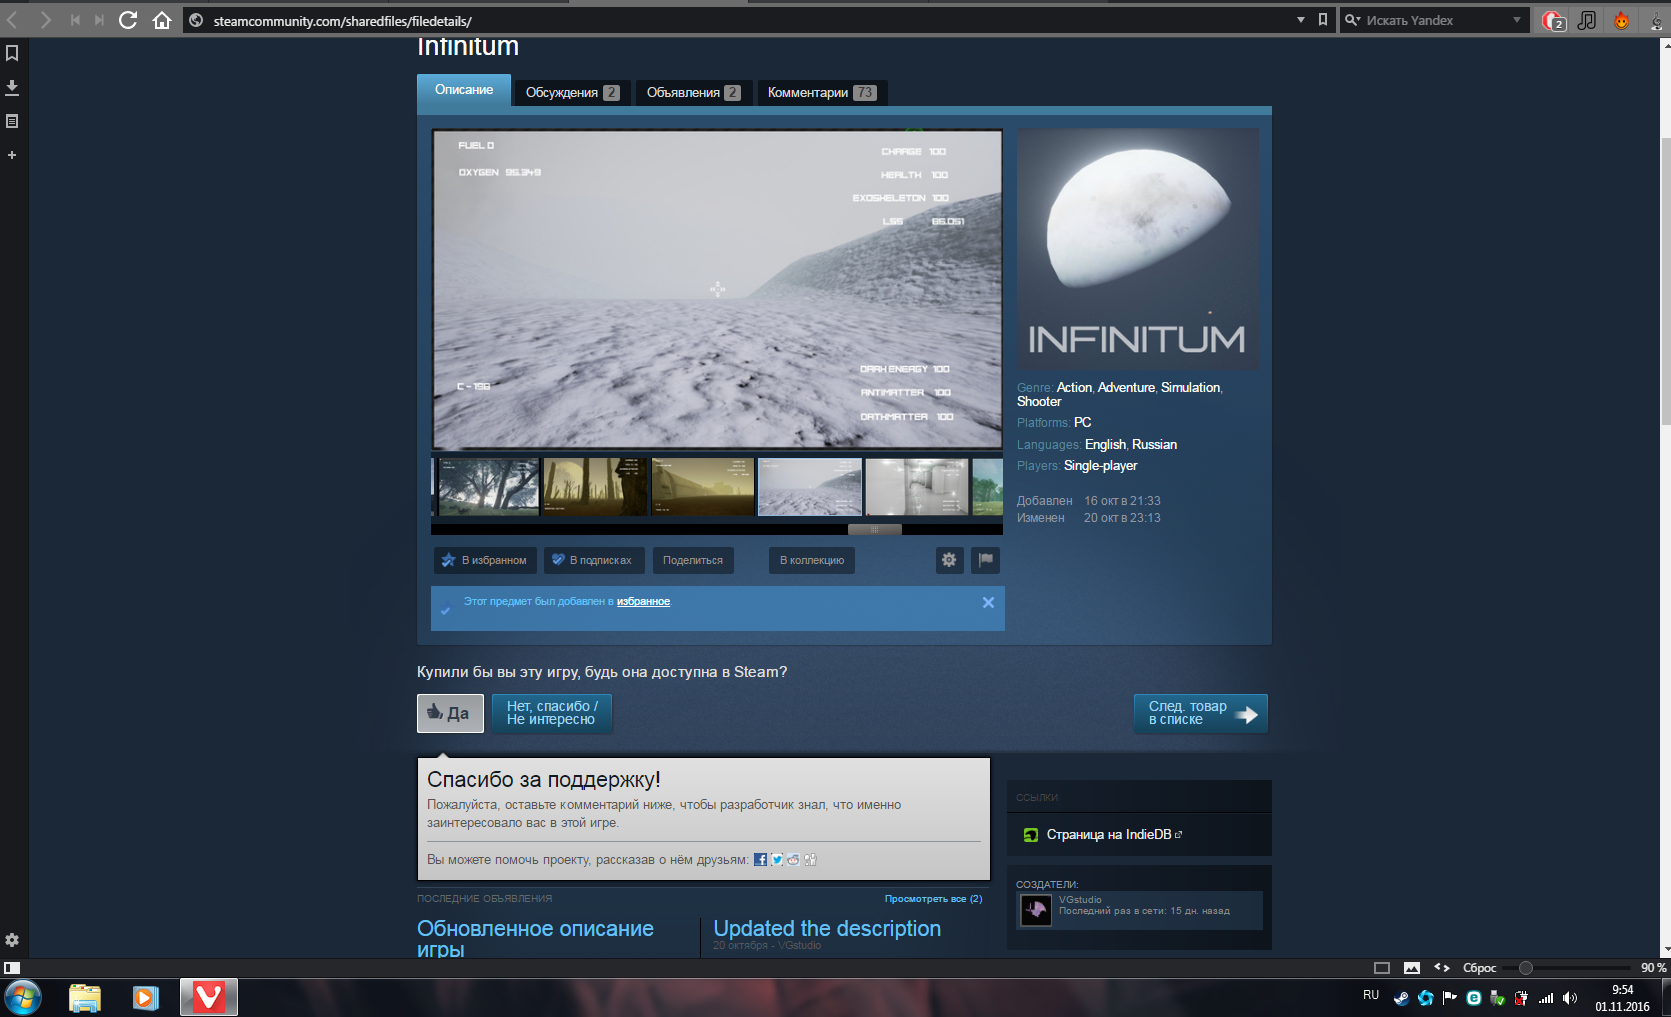This screenshot has width=1671, height=1017.
Task: Open page tiling options in status bar
Action: 1382,968
